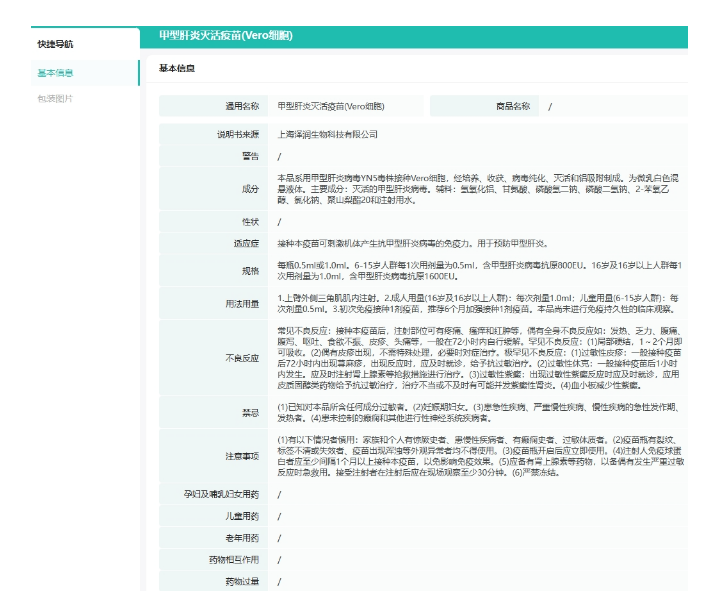Click the 药物过量 row label

pos(242,580)
